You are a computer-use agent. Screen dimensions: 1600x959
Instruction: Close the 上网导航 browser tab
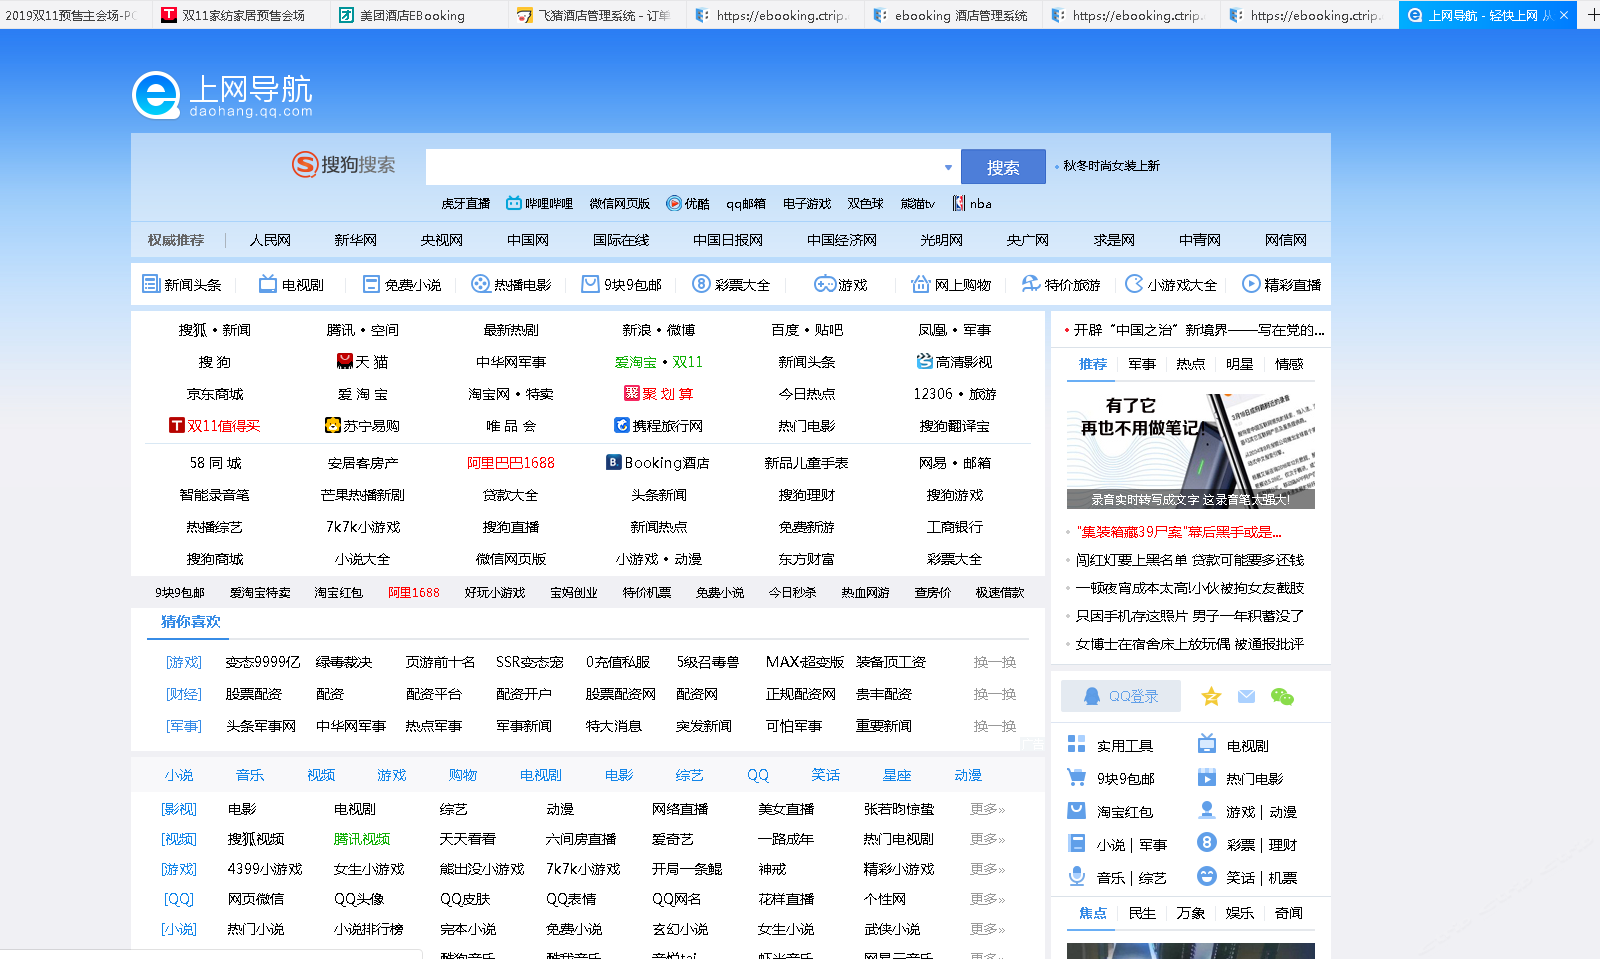1564,15
